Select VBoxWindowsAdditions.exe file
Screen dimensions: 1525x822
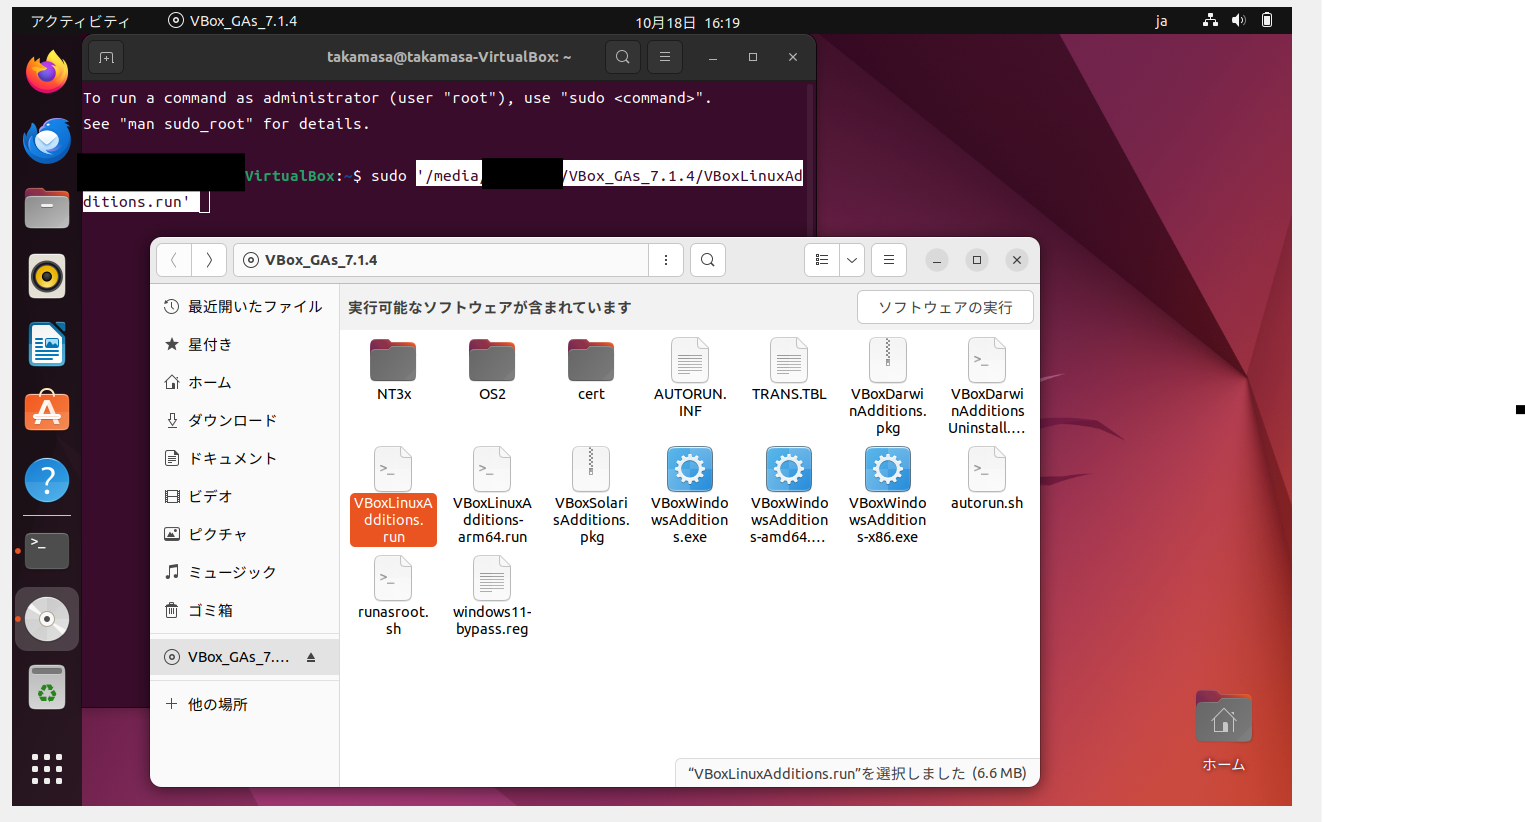tap(690, 495)
